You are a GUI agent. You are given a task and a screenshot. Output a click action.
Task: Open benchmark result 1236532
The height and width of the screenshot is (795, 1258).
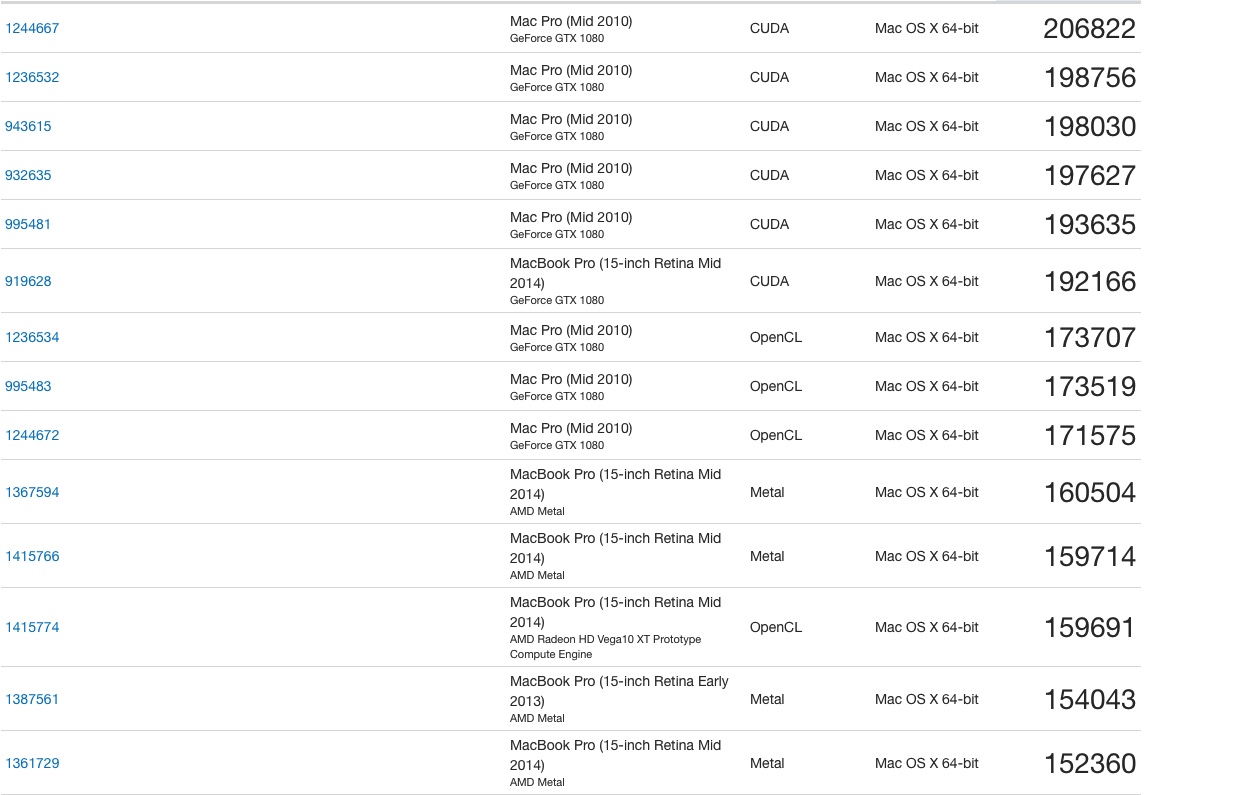[x=32, y=78]
